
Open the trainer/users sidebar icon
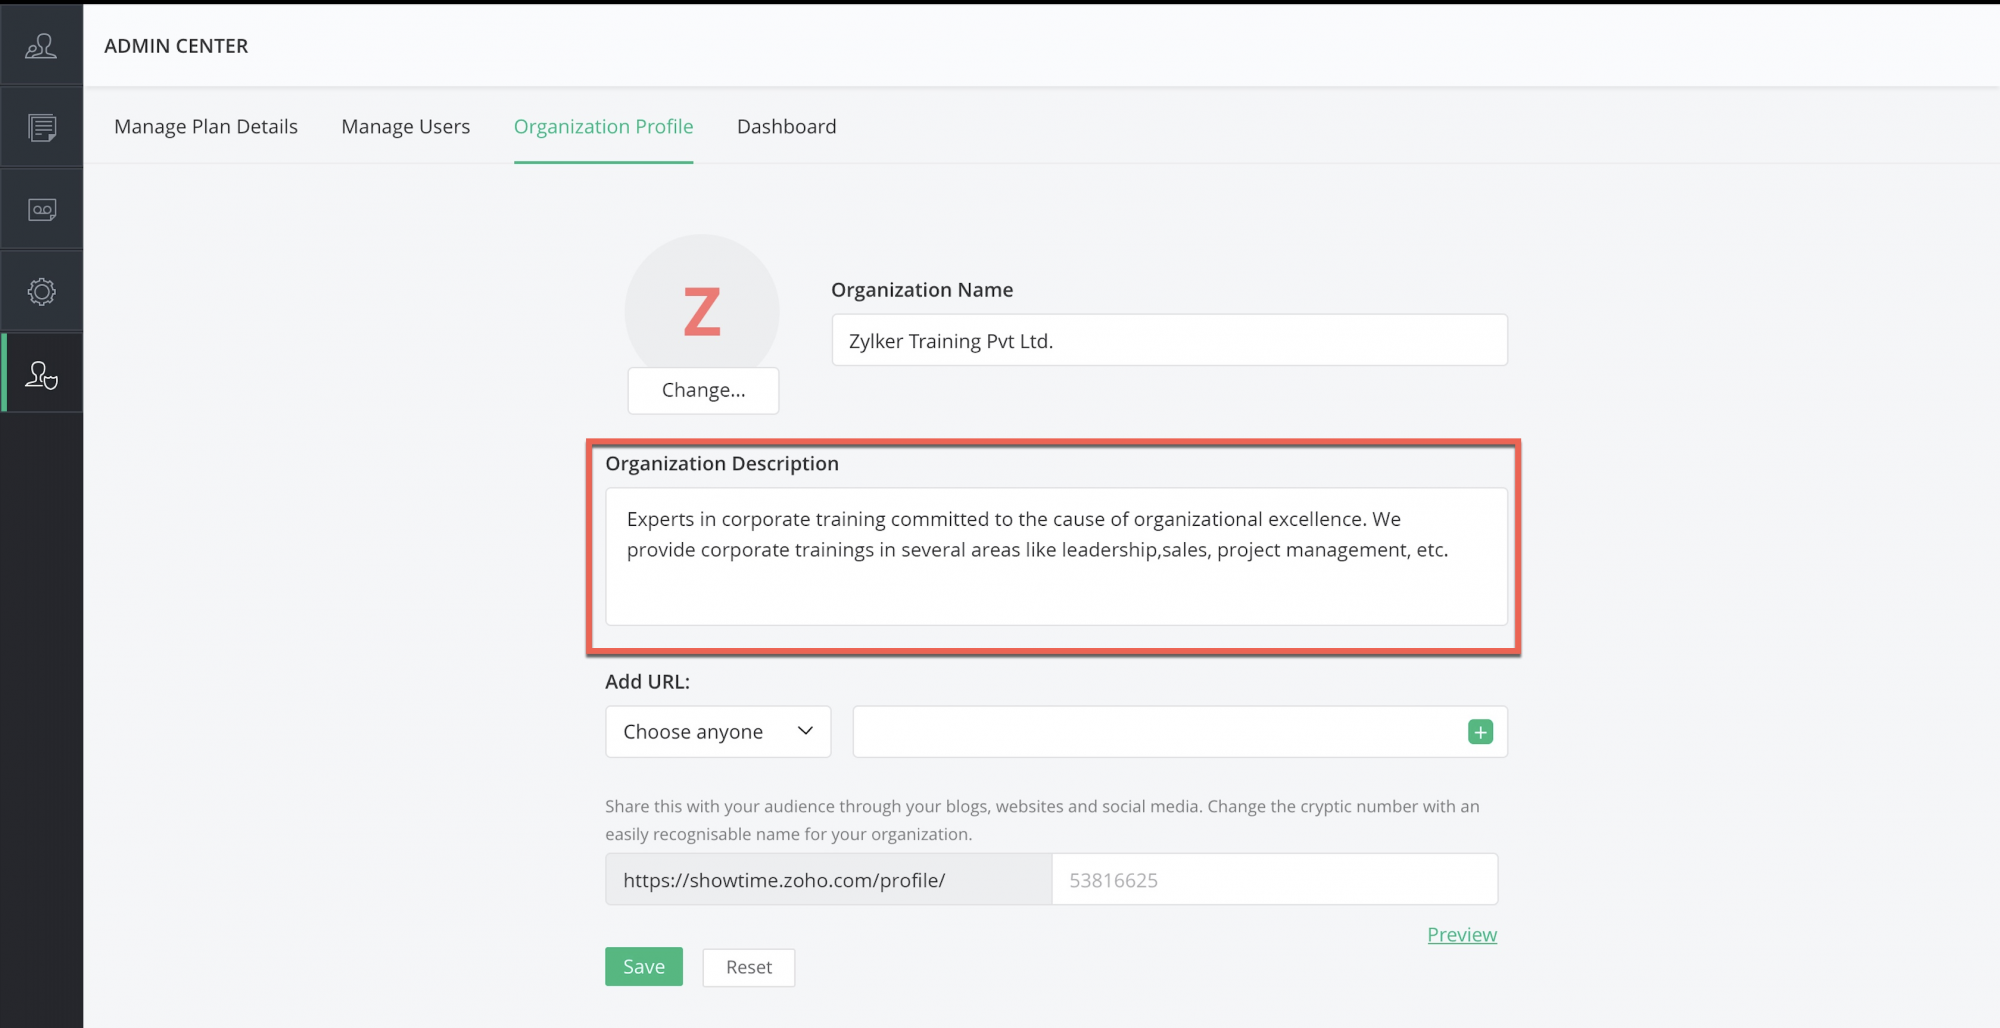tap(41, 46)
